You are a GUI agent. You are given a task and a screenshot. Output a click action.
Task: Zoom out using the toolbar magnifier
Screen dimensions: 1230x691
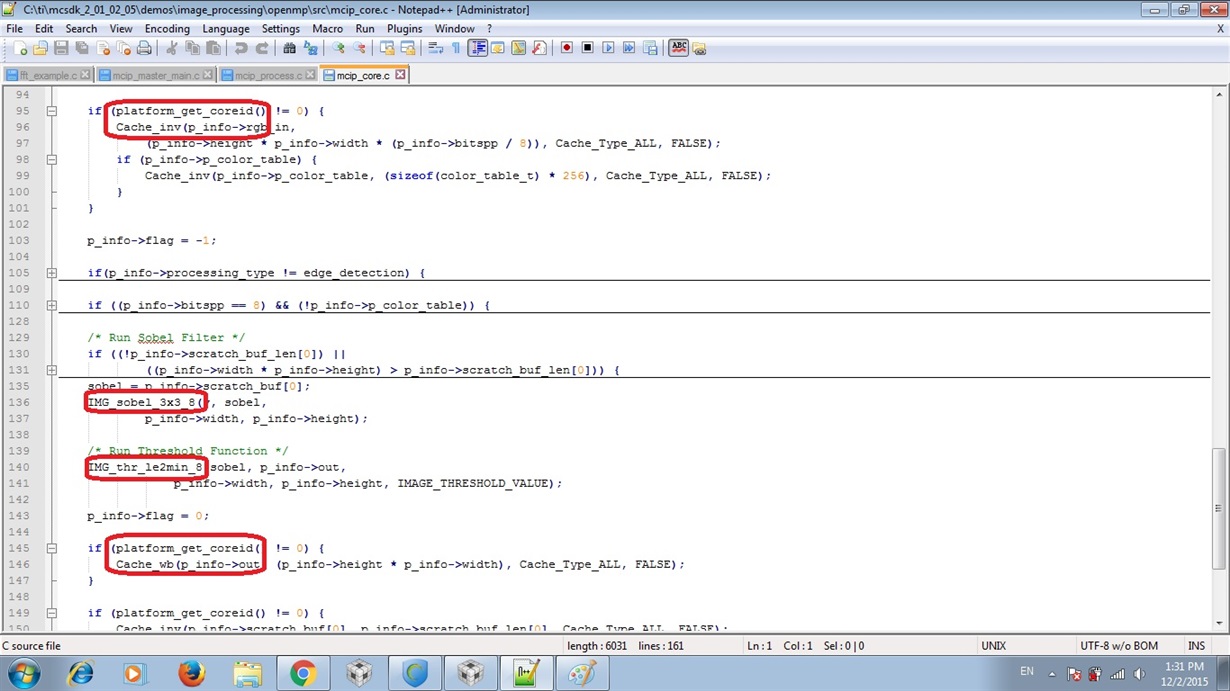coord(359,48)
